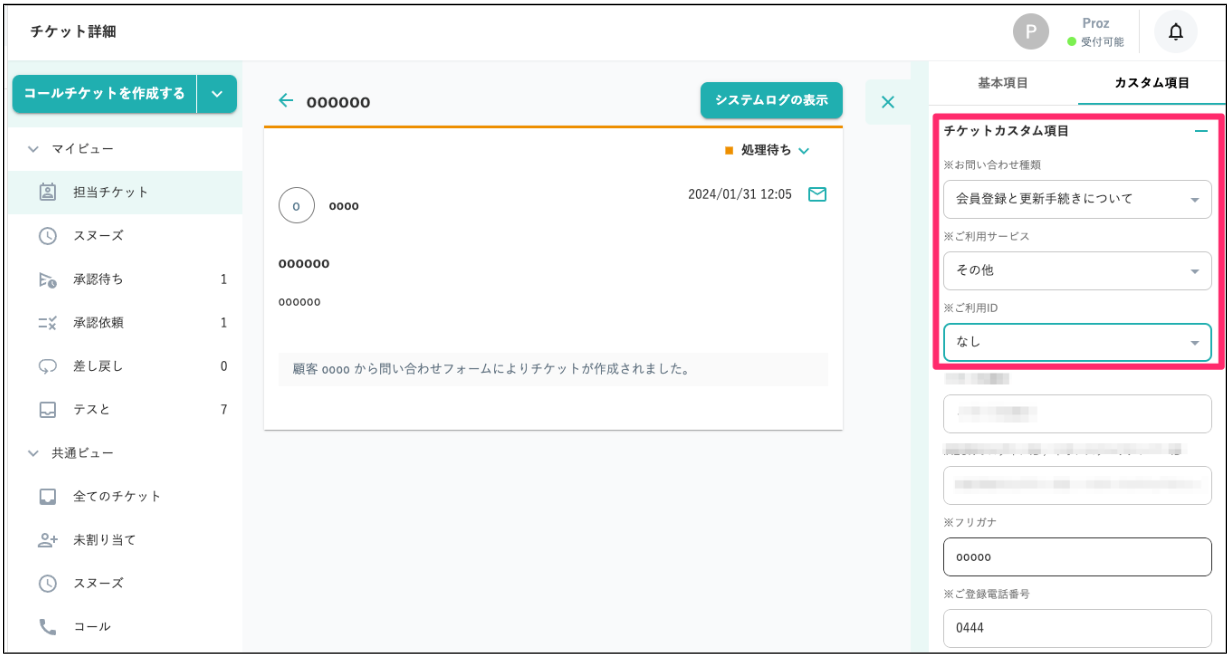Click the notification bell icon
Screen dimensions: 1229x656
[x=1175, y=33]
